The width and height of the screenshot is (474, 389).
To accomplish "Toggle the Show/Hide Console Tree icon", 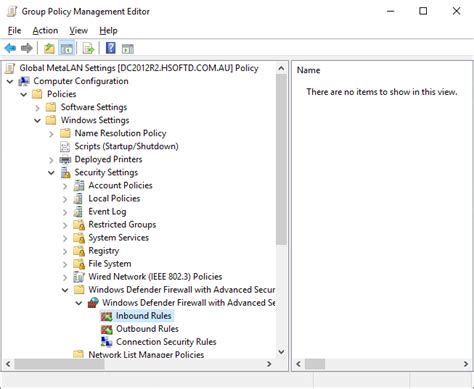I will pos(66,49).
